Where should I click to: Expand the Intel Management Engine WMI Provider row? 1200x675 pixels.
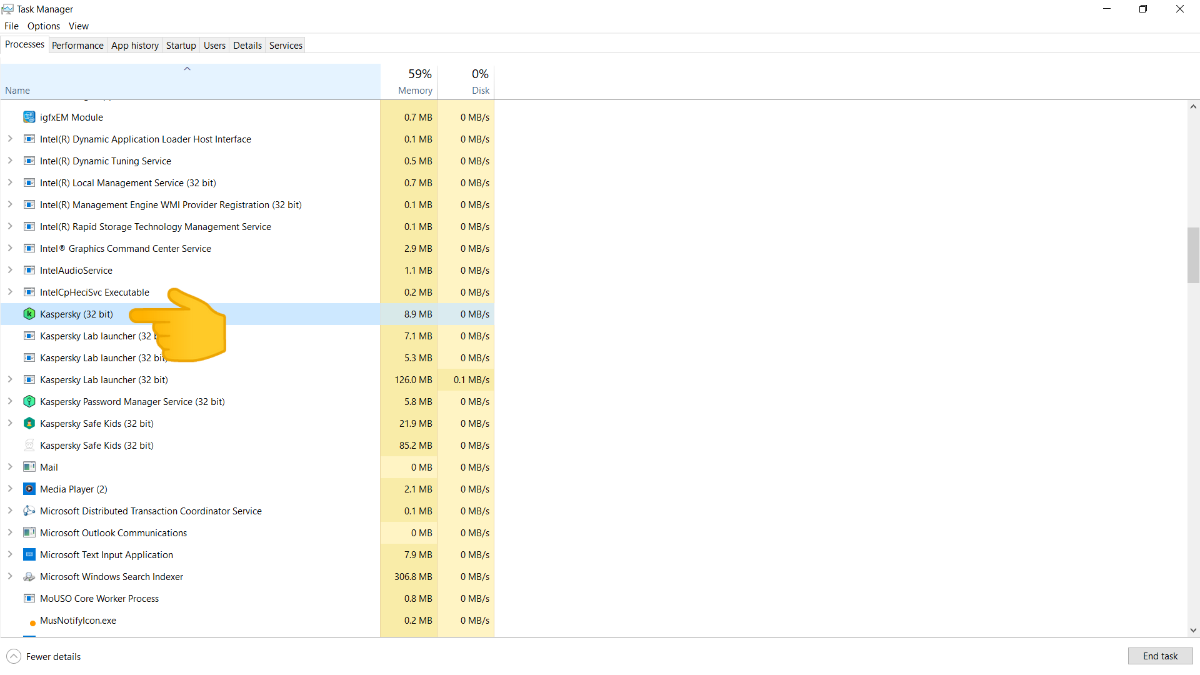[x=10, y=204]
